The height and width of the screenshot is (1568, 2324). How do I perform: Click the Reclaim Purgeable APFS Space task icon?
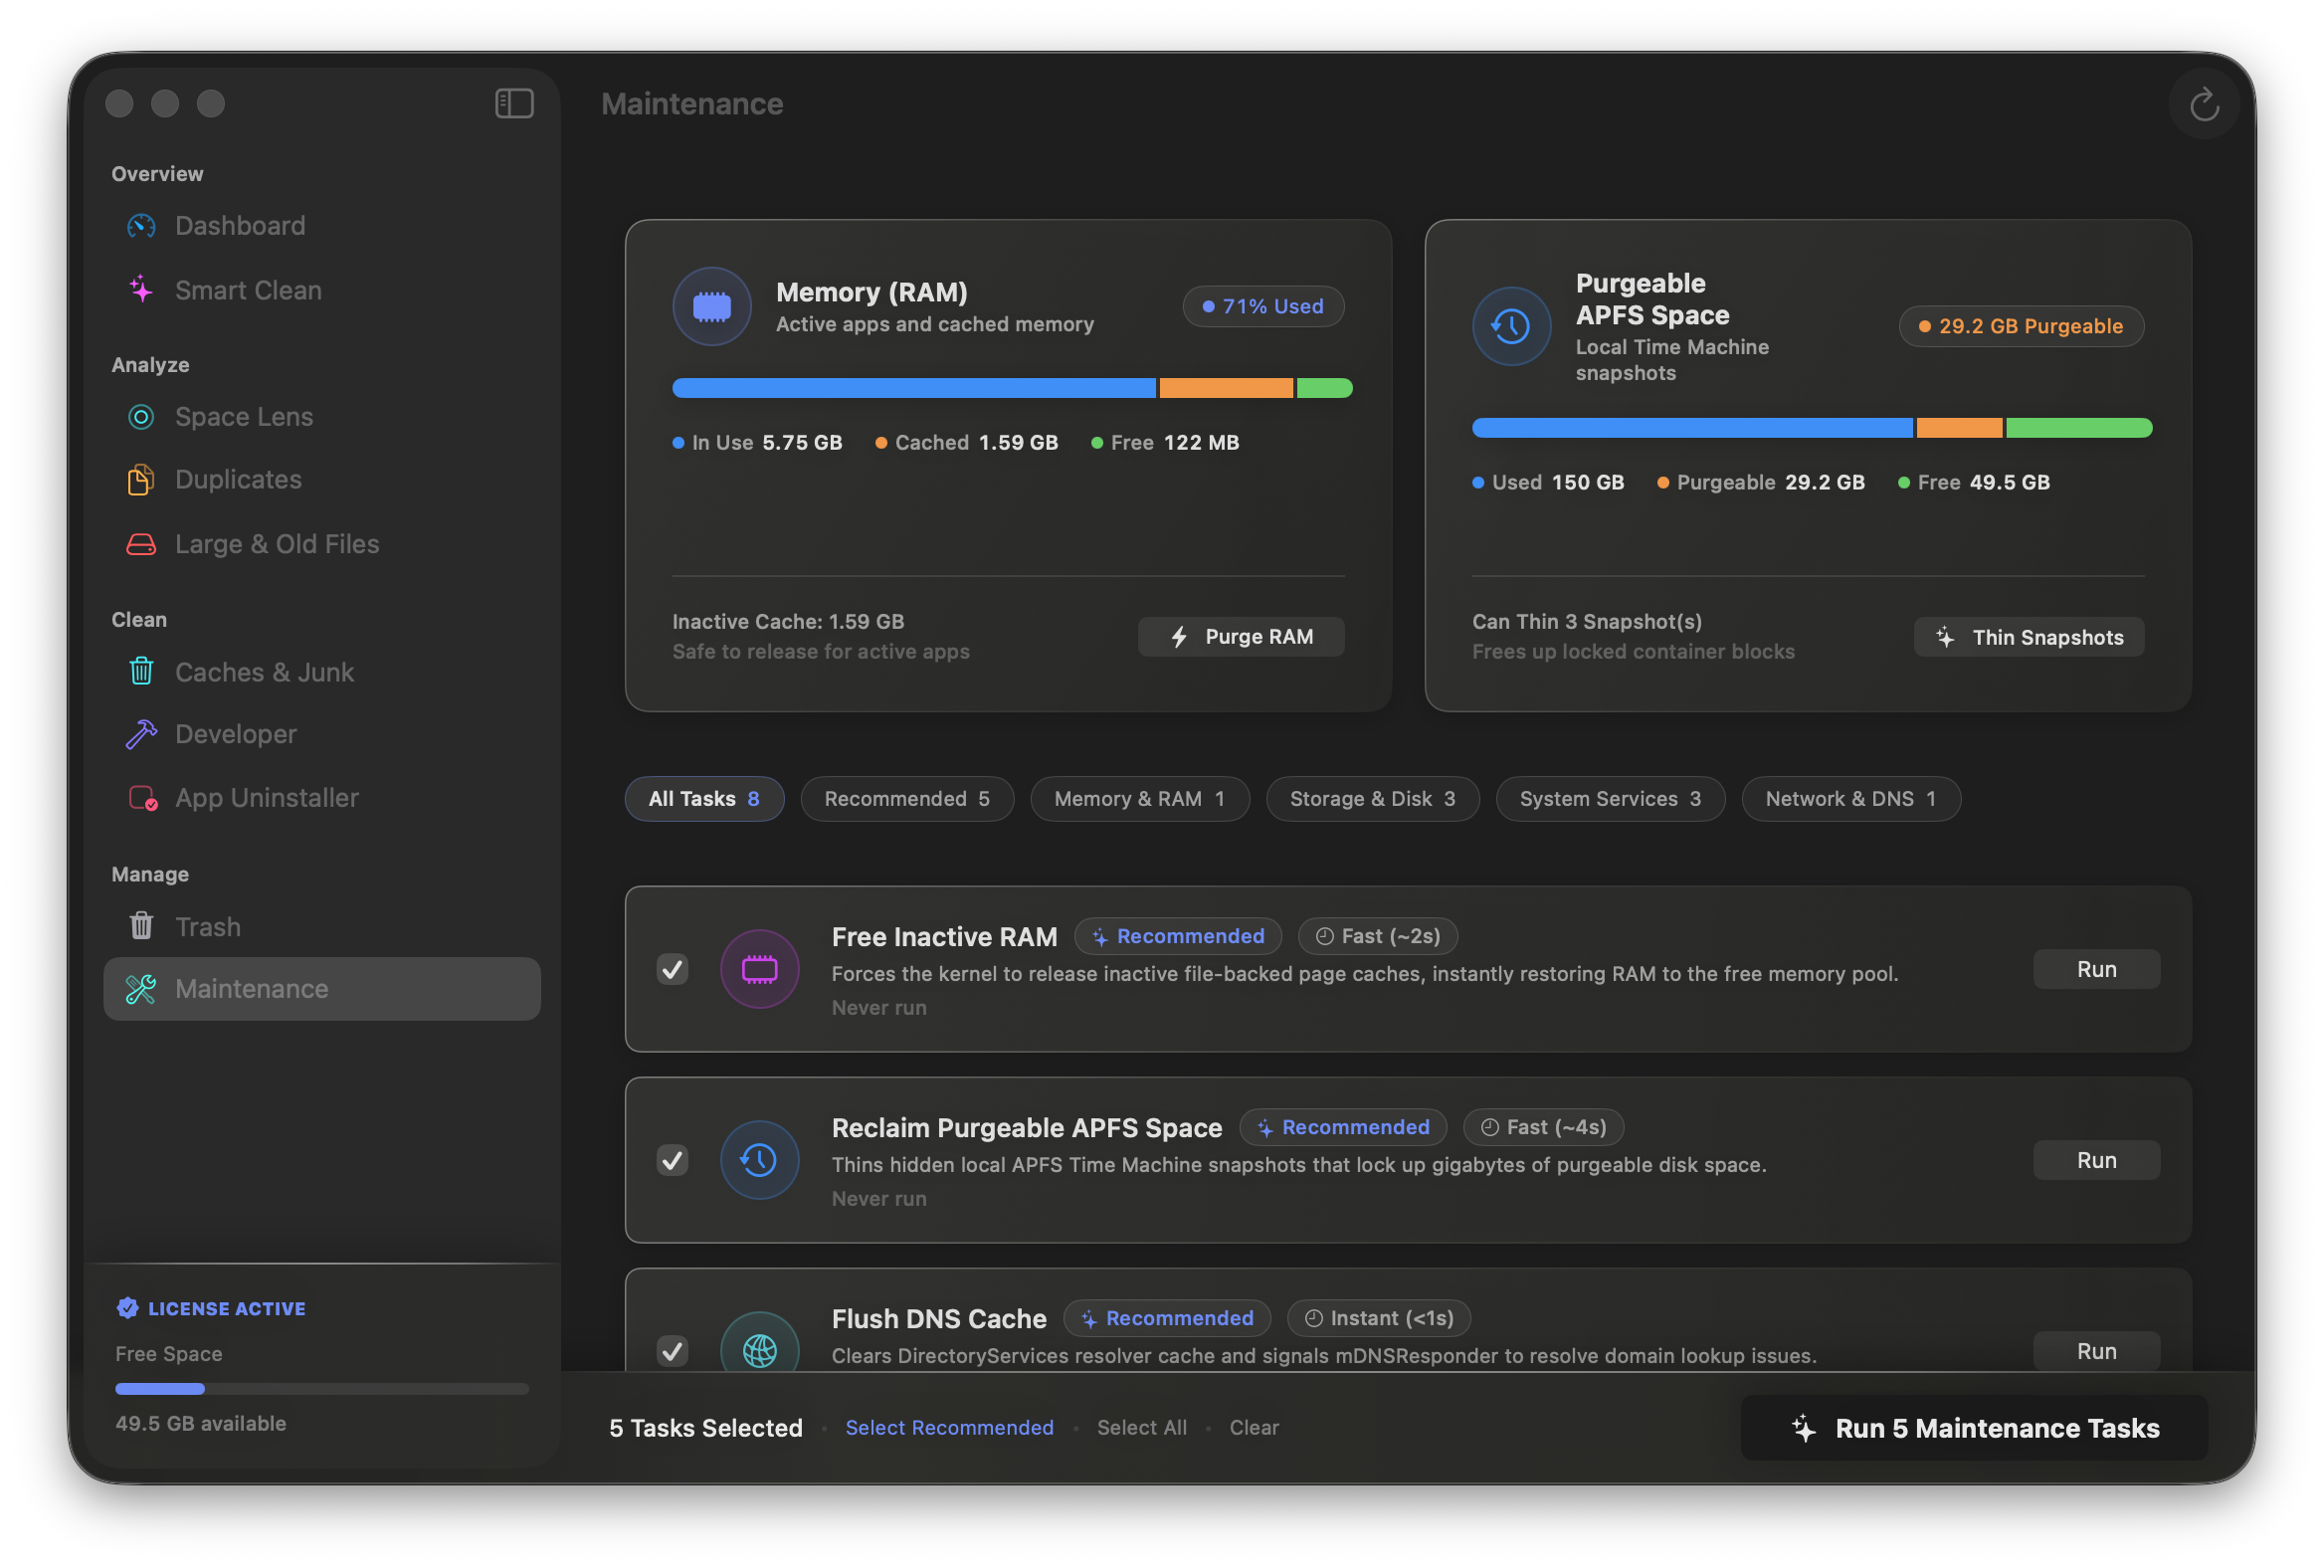coord(759,1160)
